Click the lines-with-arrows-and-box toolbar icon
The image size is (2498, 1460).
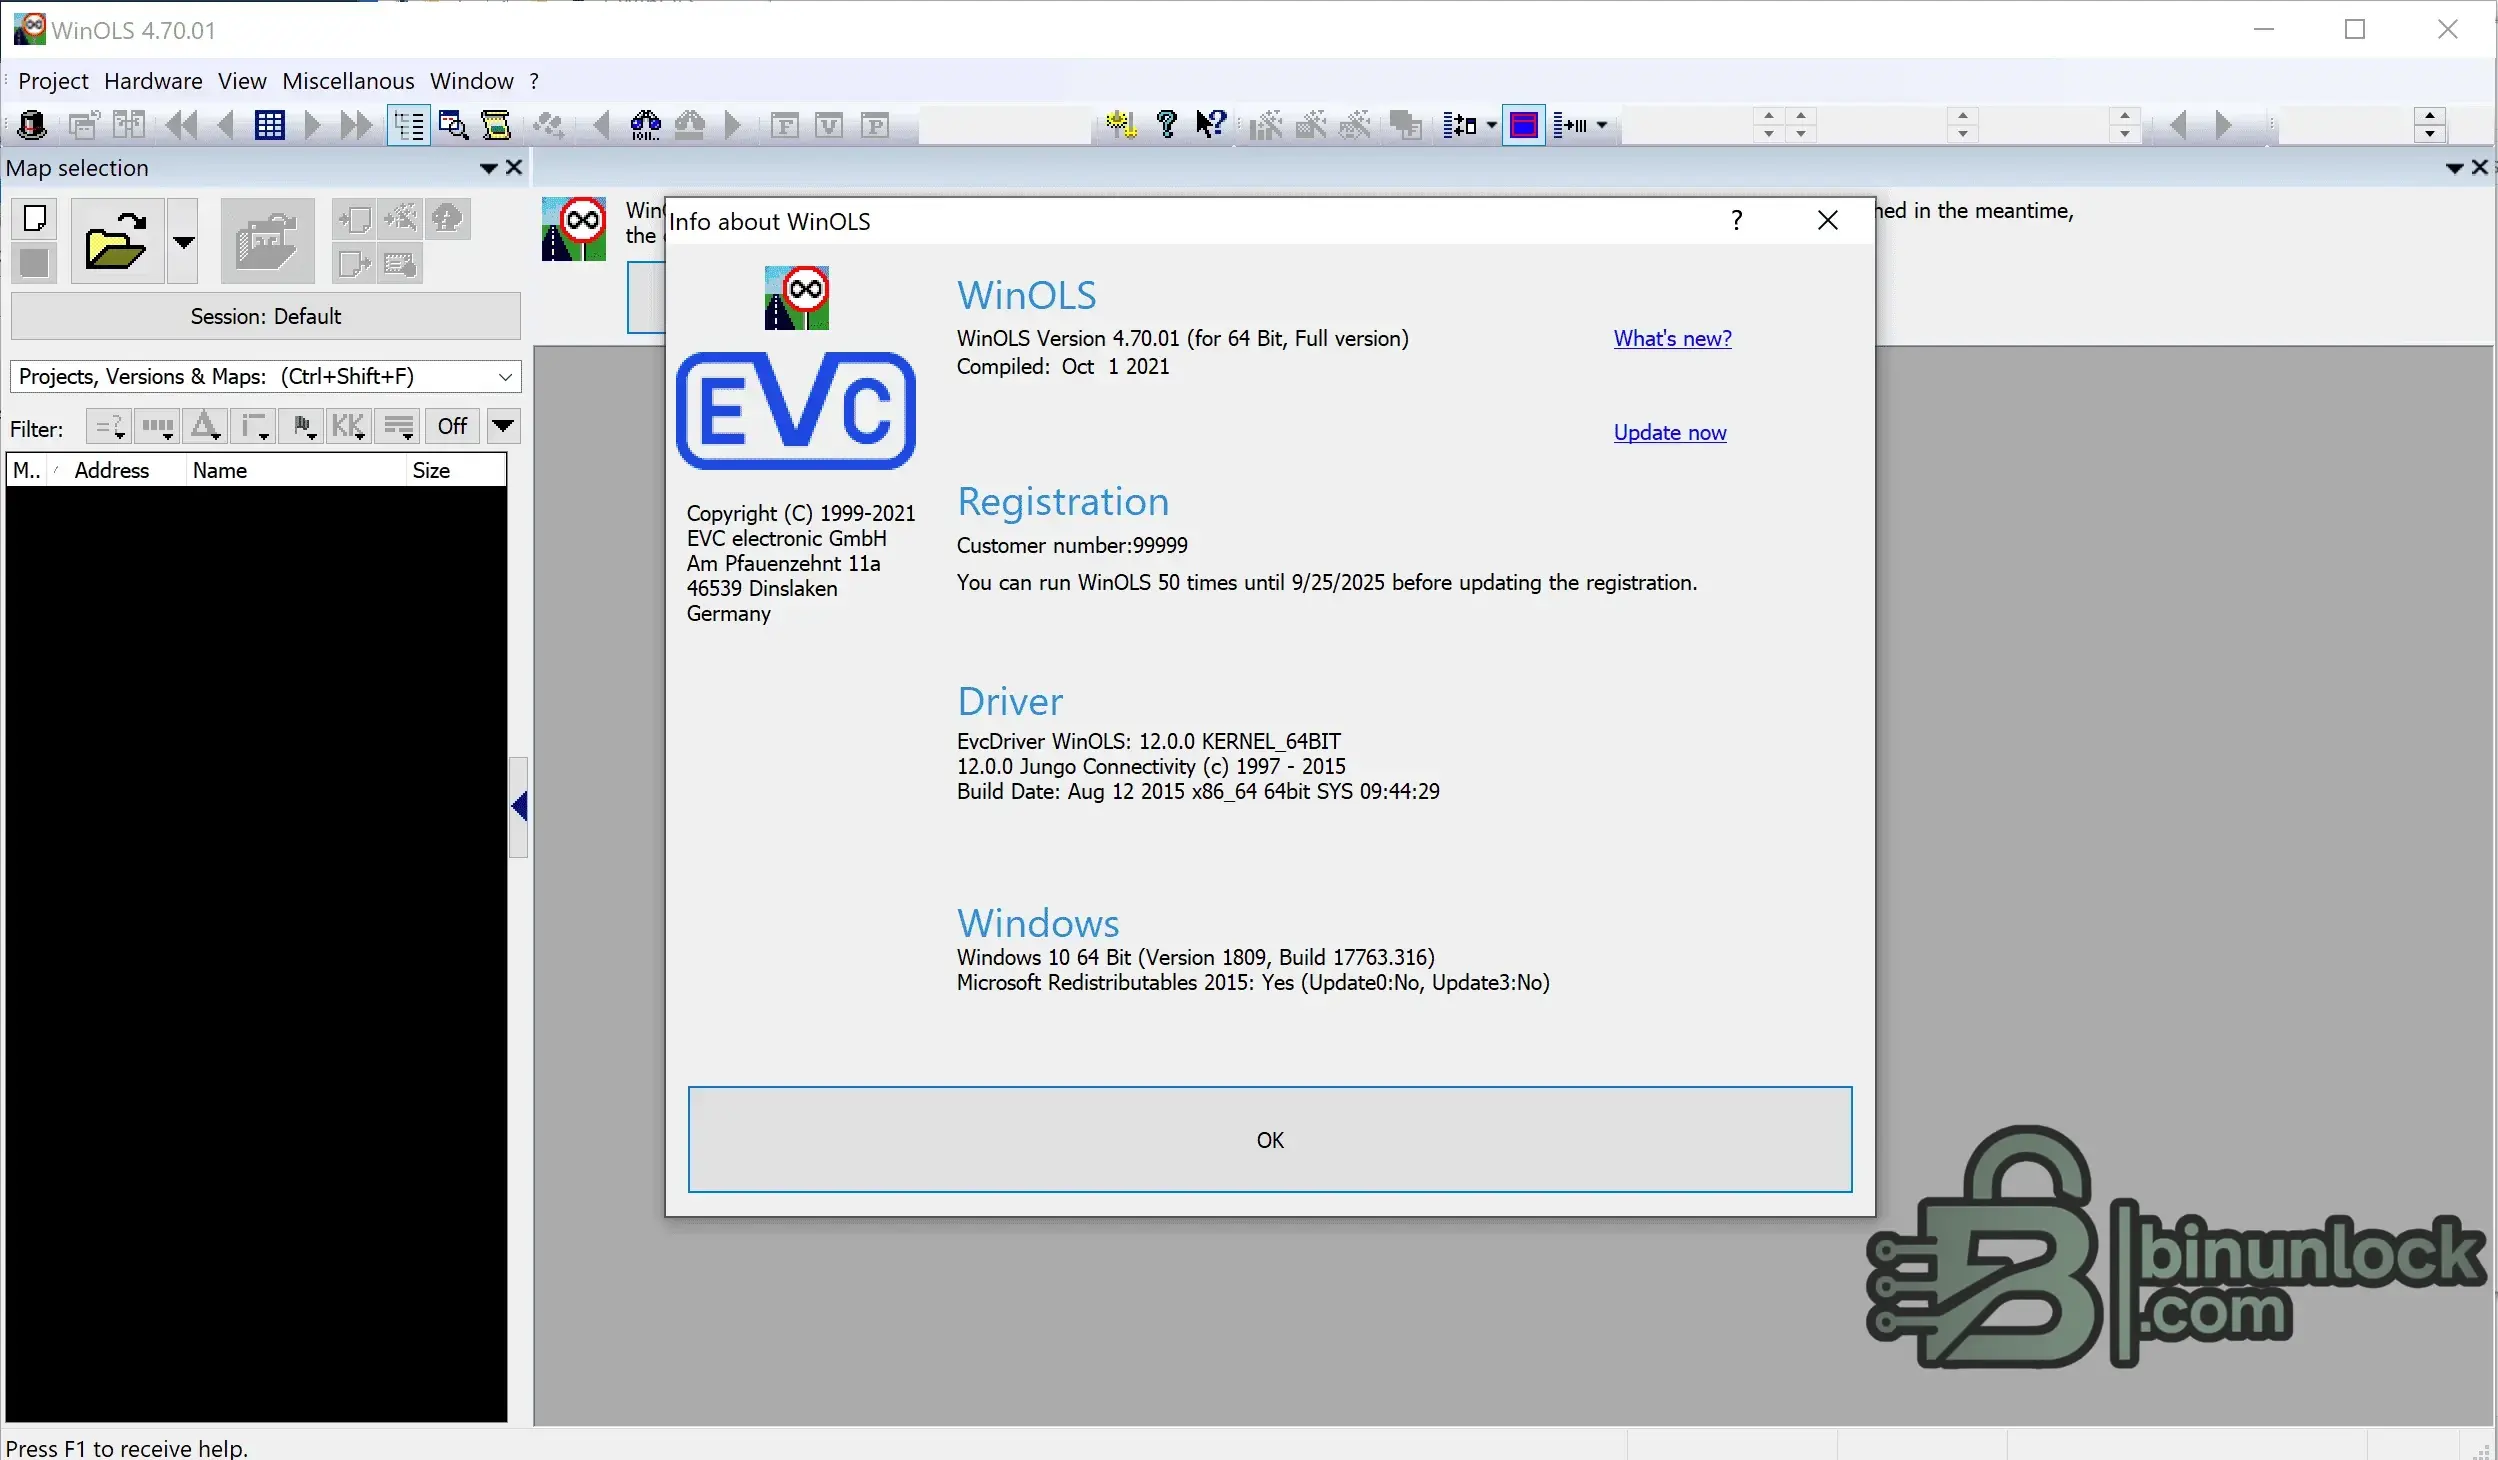(x=1459, y=125)
